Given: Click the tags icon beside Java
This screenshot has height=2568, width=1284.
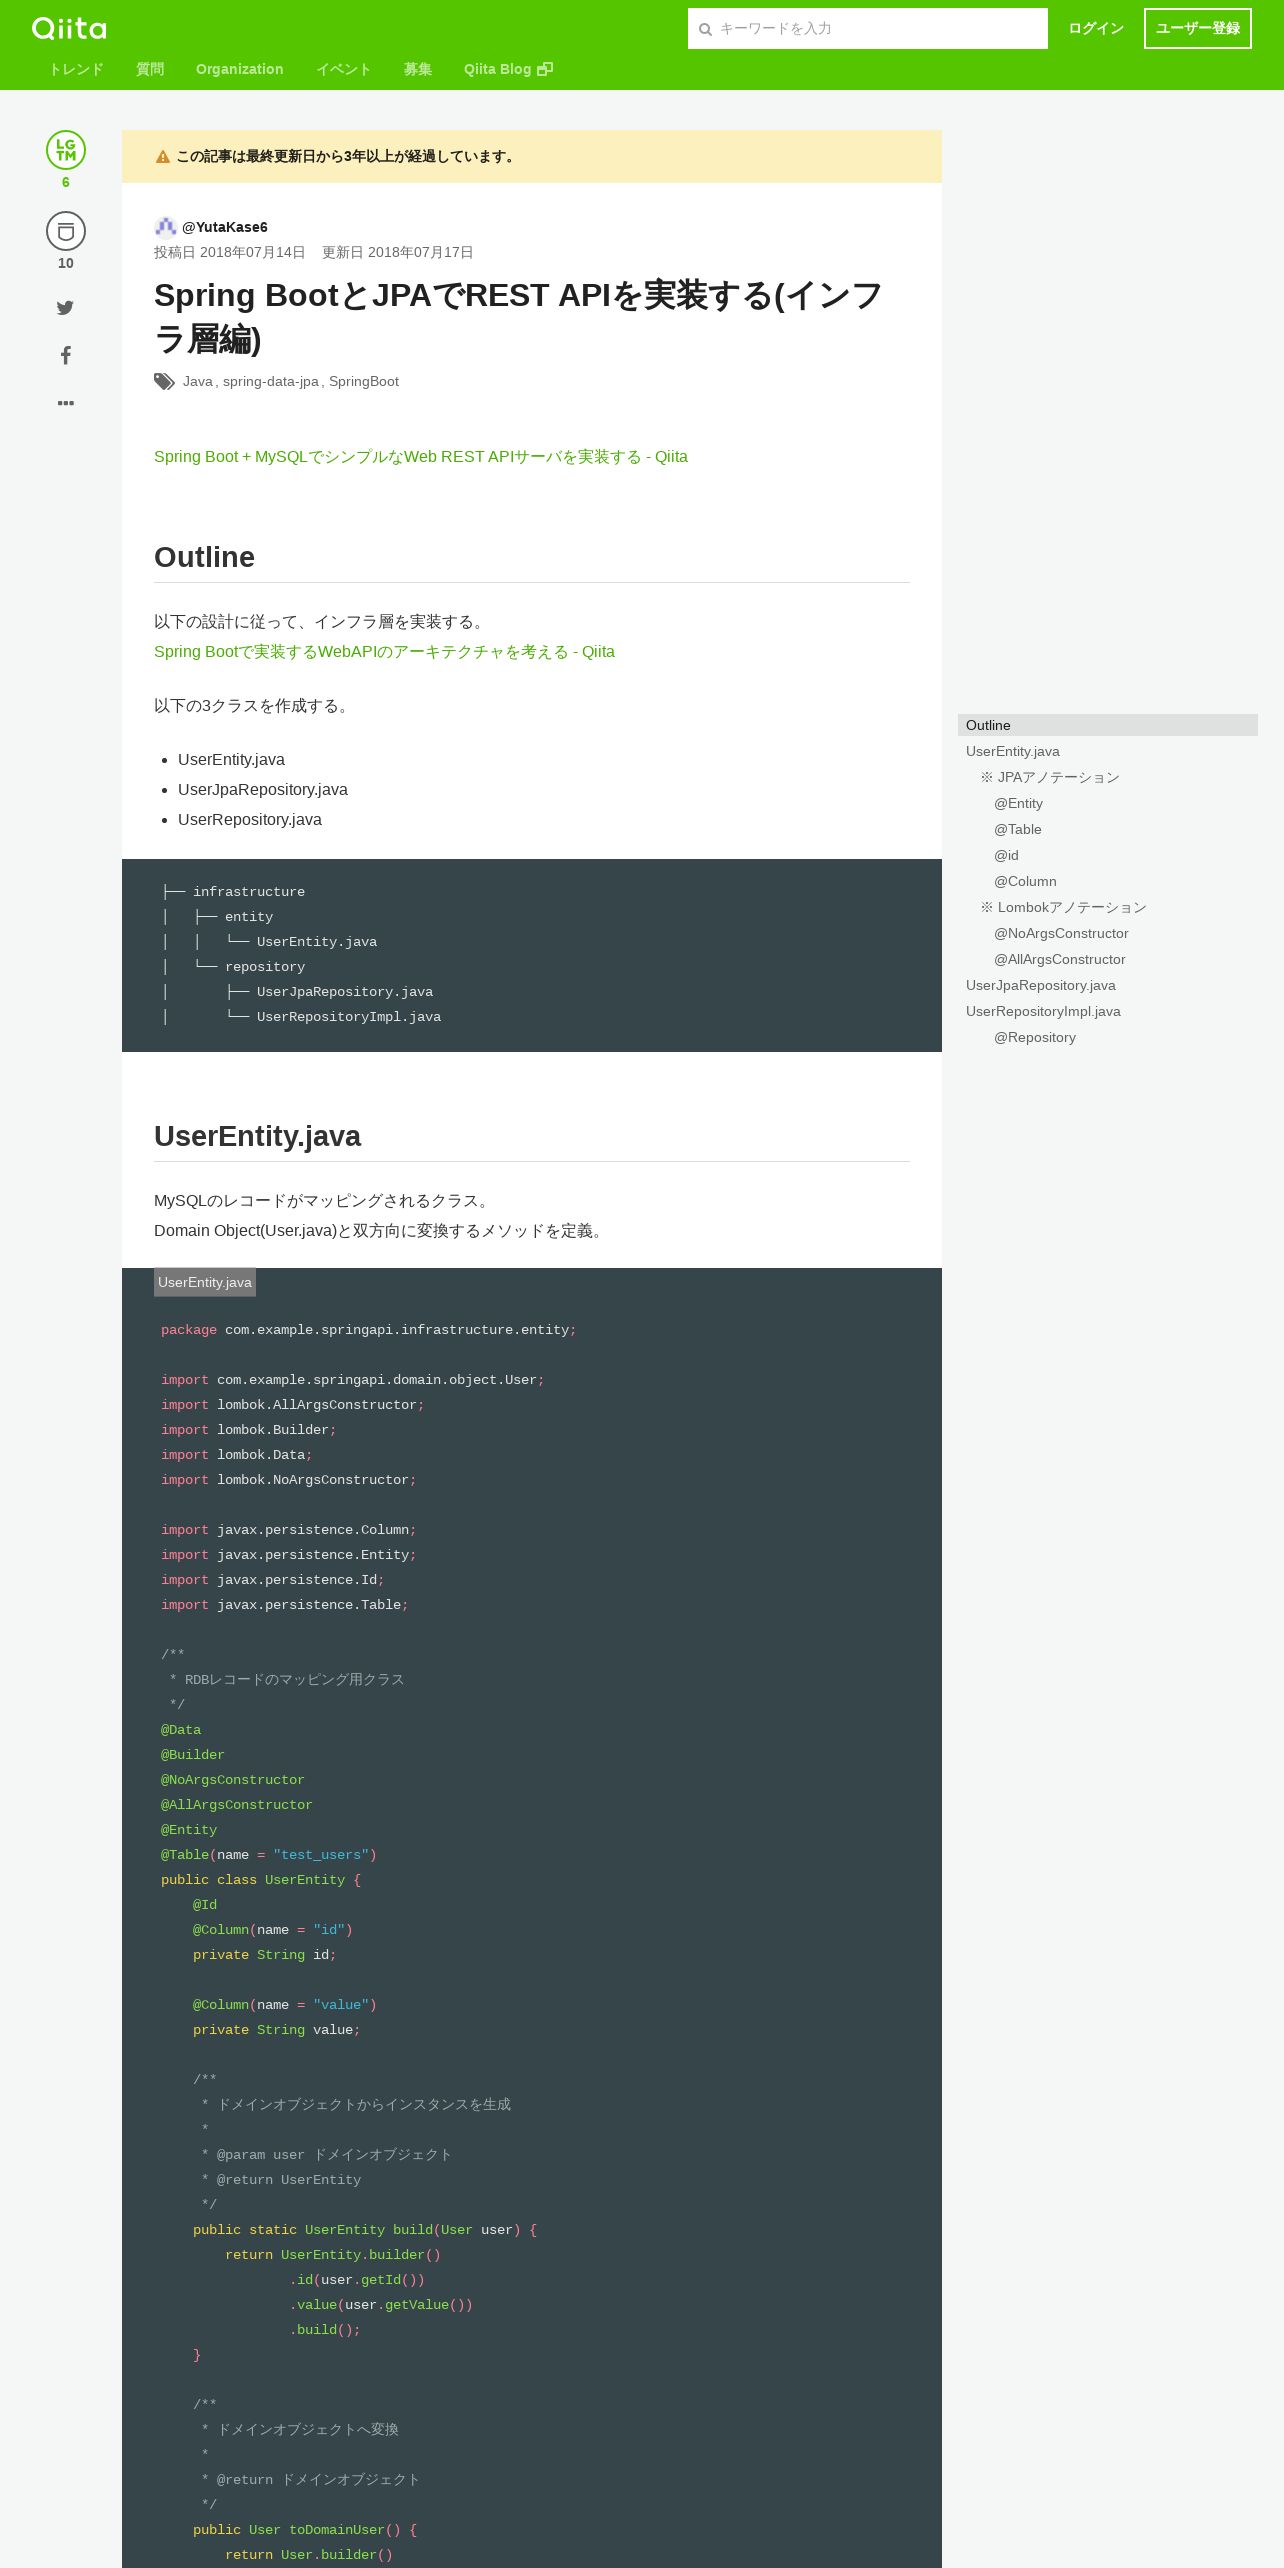Looking at the screenshot, I should (164, 382).
